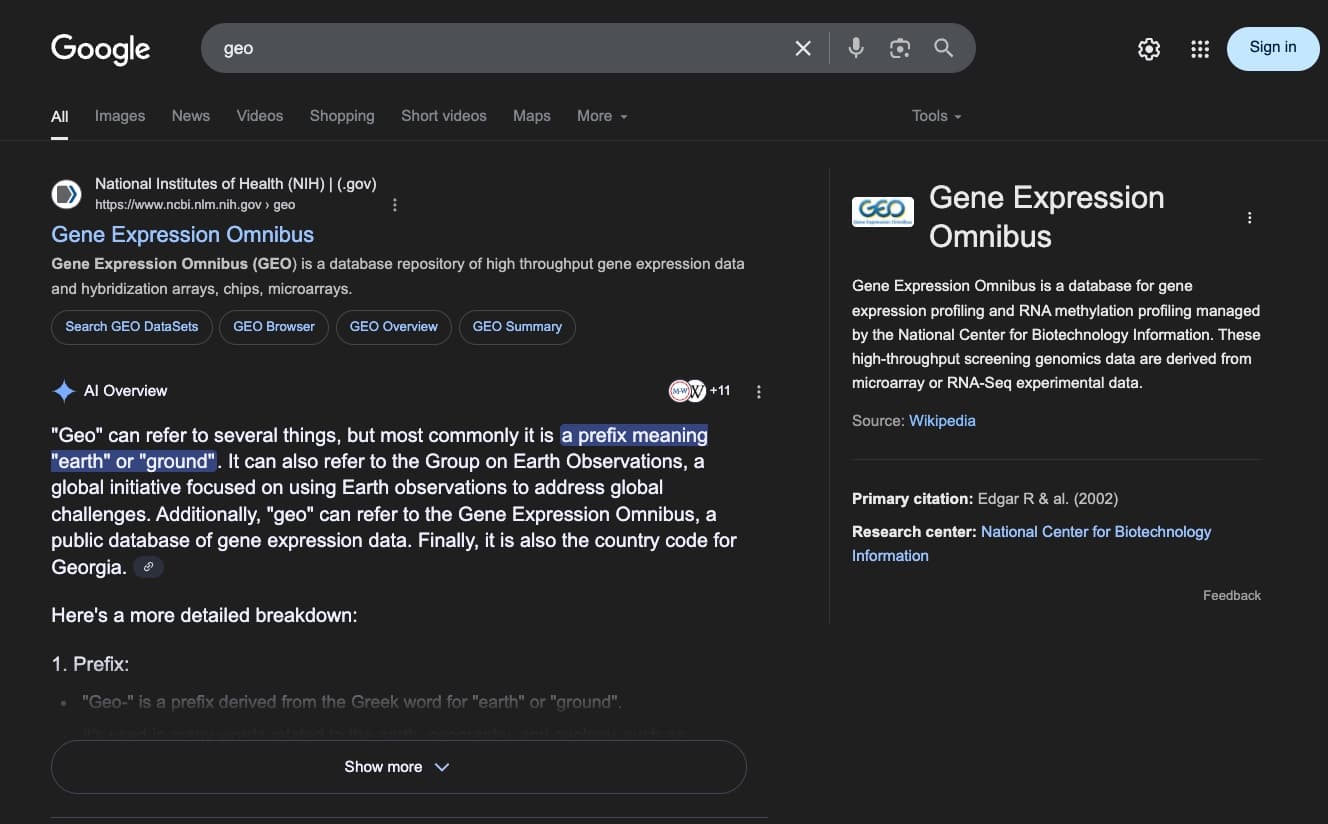Select the All tab
Viewport: 1328px width, 824px height.
pyautogui.click(x=60, y=116)
